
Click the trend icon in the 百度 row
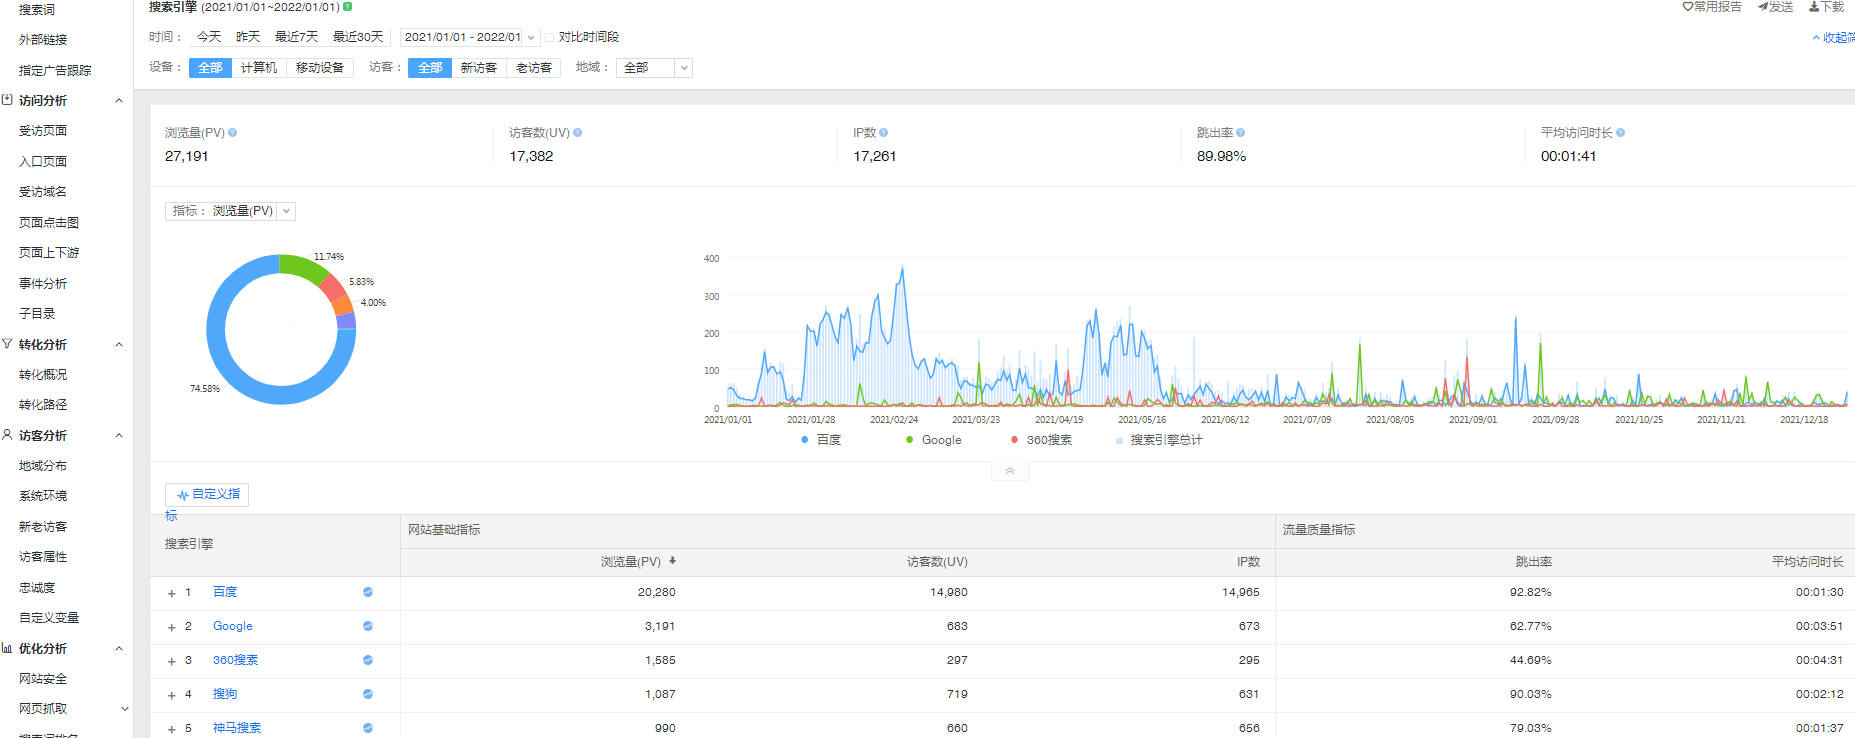point(368,592)
